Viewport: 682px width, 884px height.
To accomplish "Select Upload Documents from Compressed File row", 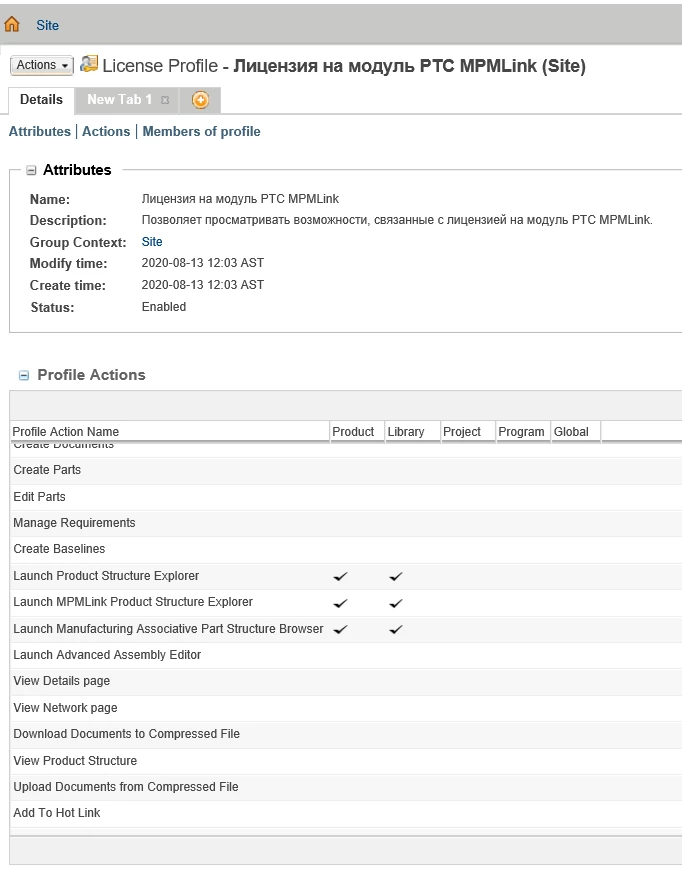I will tap(346, 787).
